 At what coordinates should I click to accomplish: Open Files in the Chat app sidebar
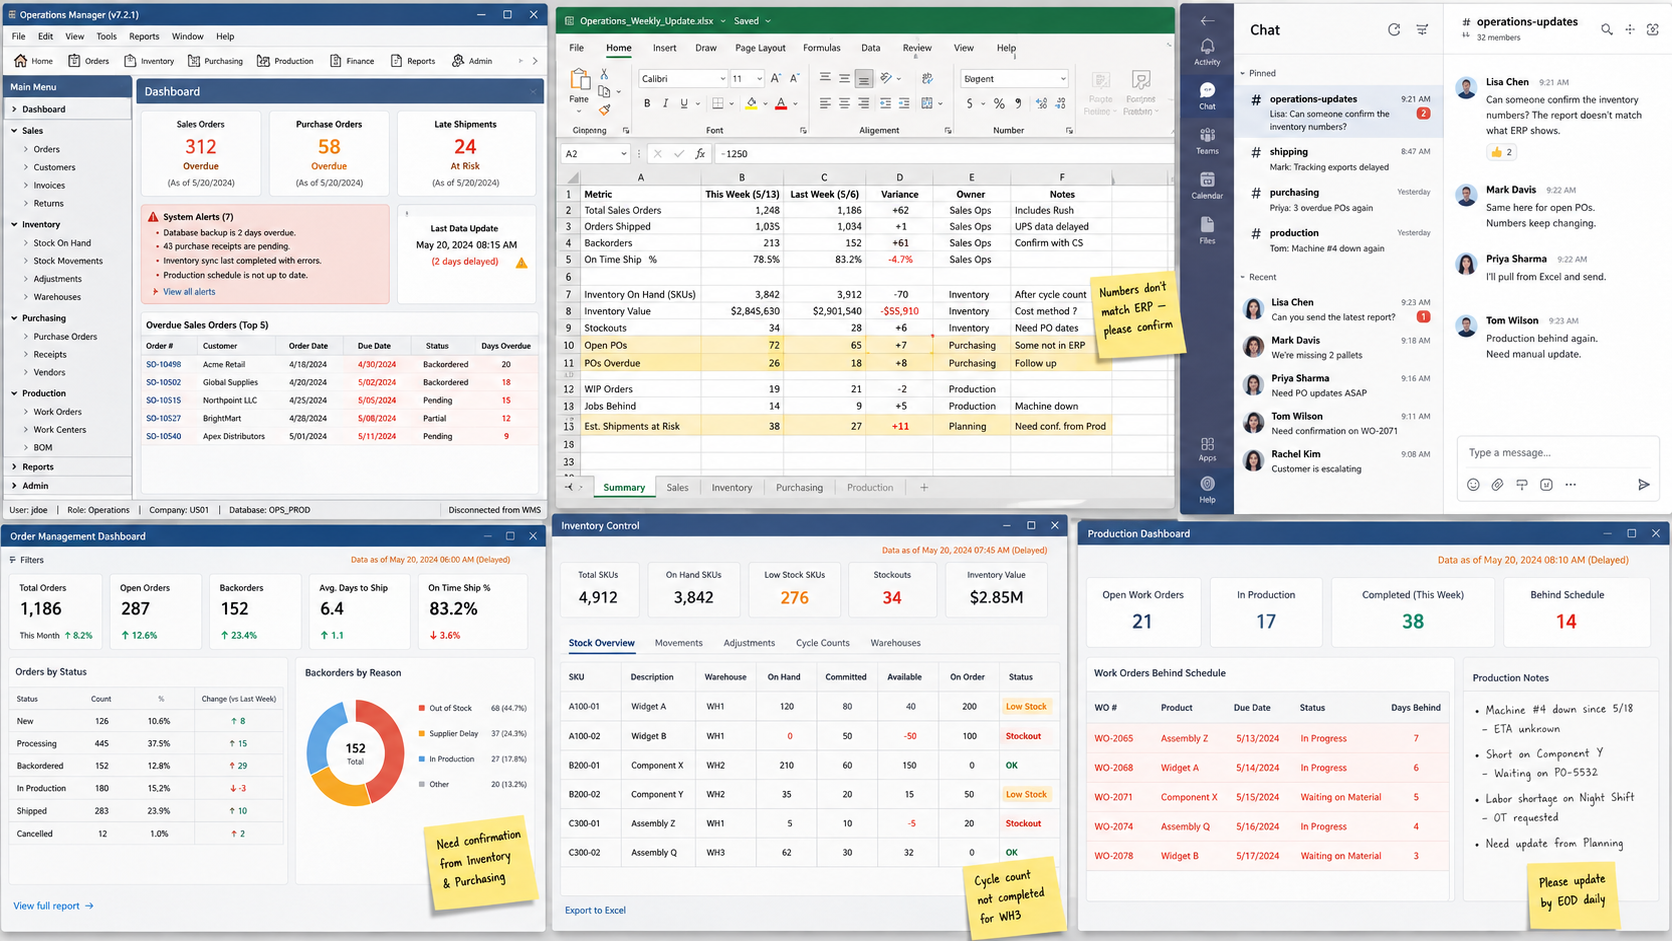point(1207,230)
